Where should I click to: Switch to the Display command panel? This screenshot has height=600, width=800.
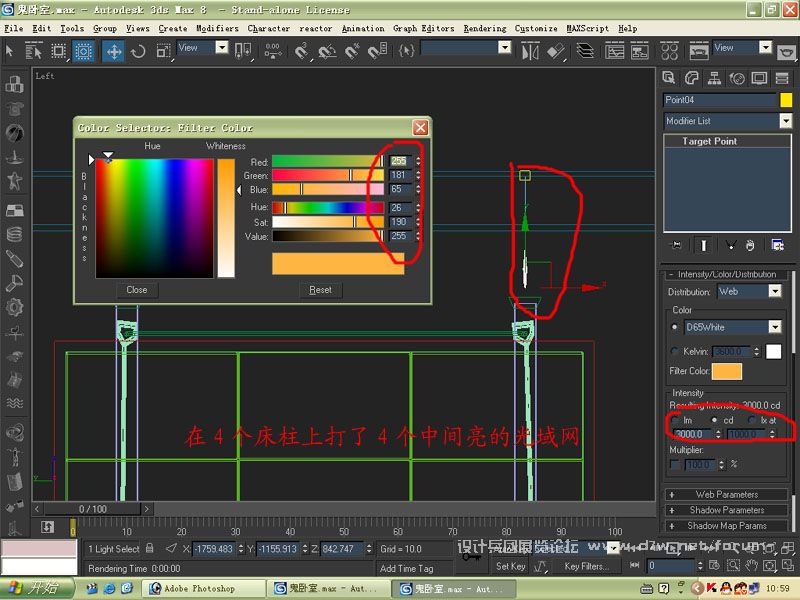pyautogui.click(x=759, y=78)
